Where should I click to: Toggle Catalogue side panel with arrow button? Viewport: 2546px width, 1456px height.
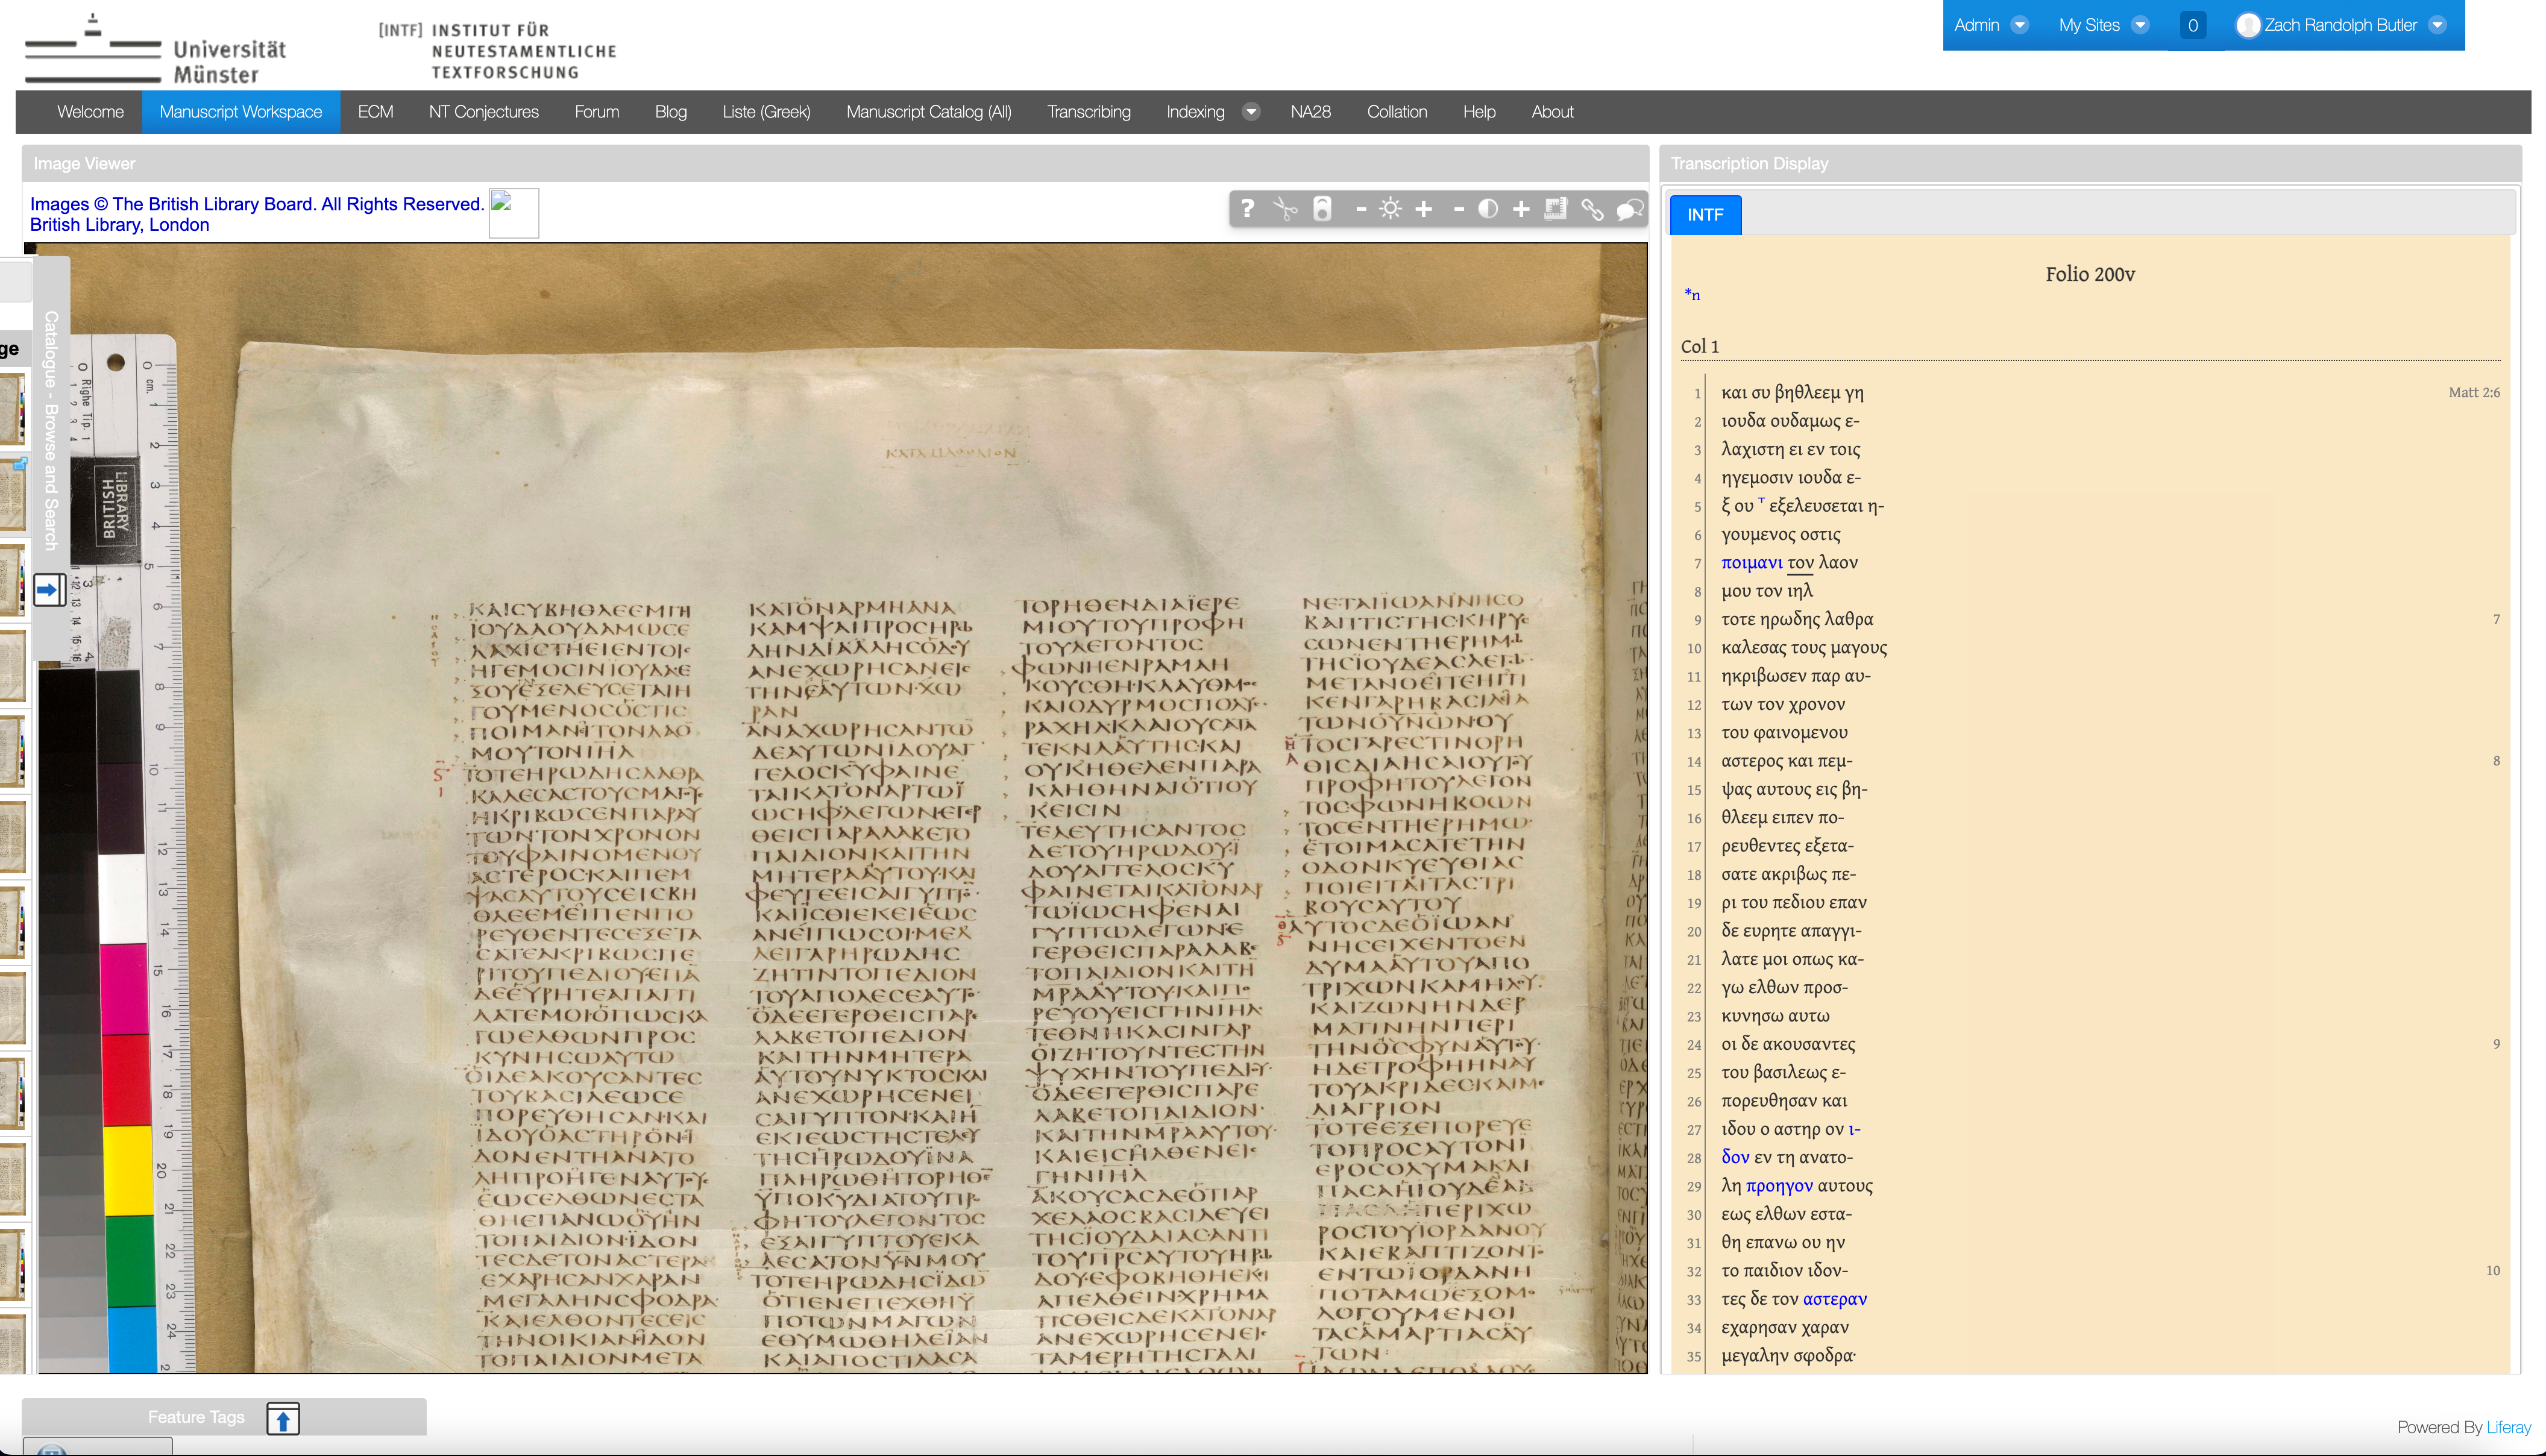[x=48, y=590]
